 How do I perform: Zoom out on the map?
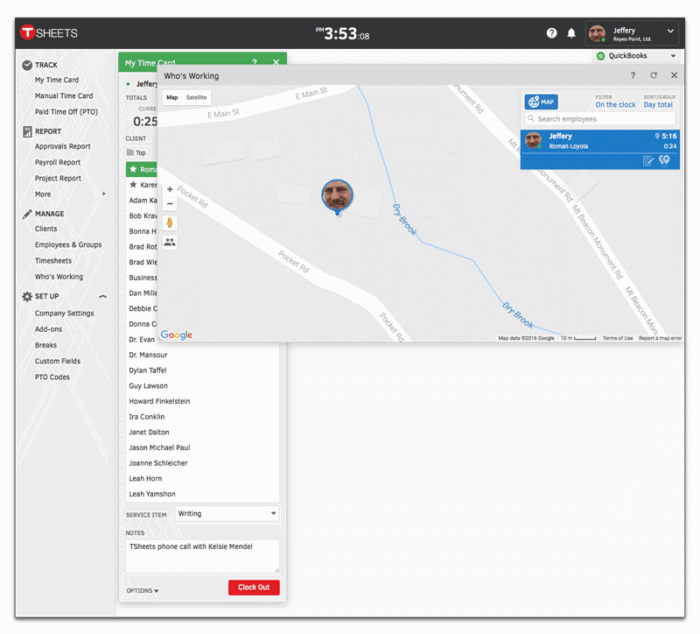tap(170, 204)
